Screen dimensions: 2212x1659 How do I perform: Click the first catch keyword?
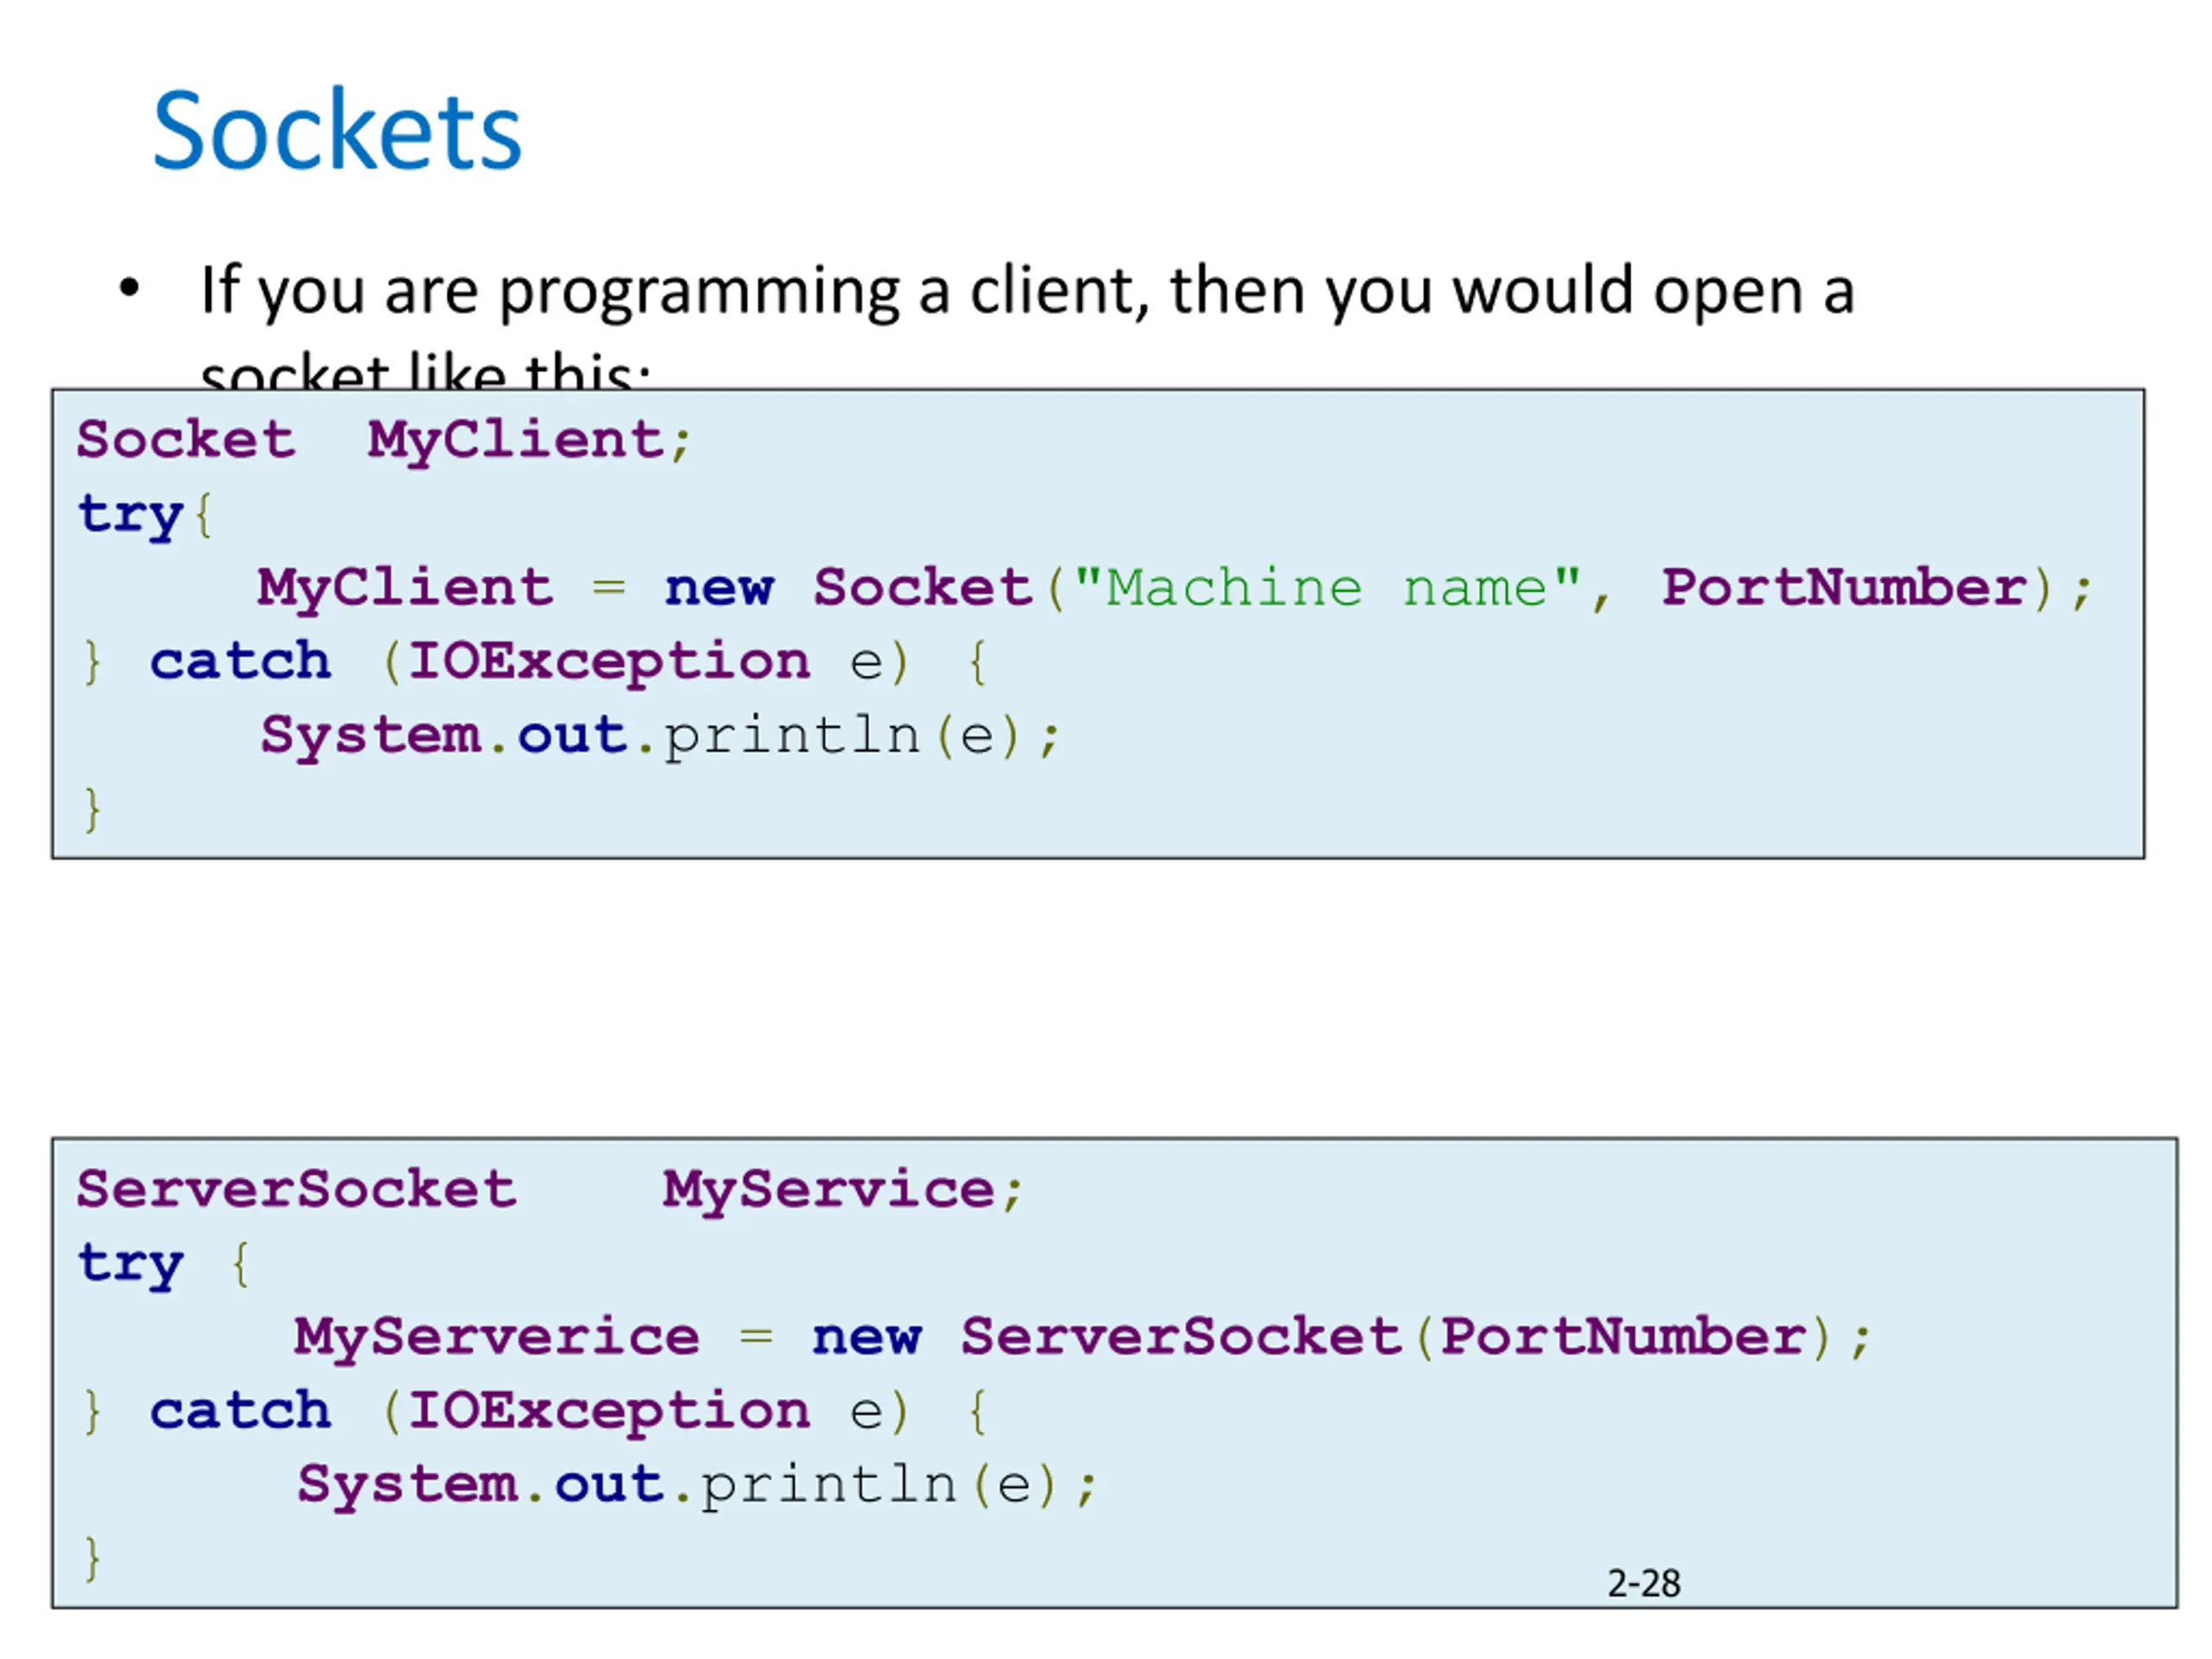(240, 661)
